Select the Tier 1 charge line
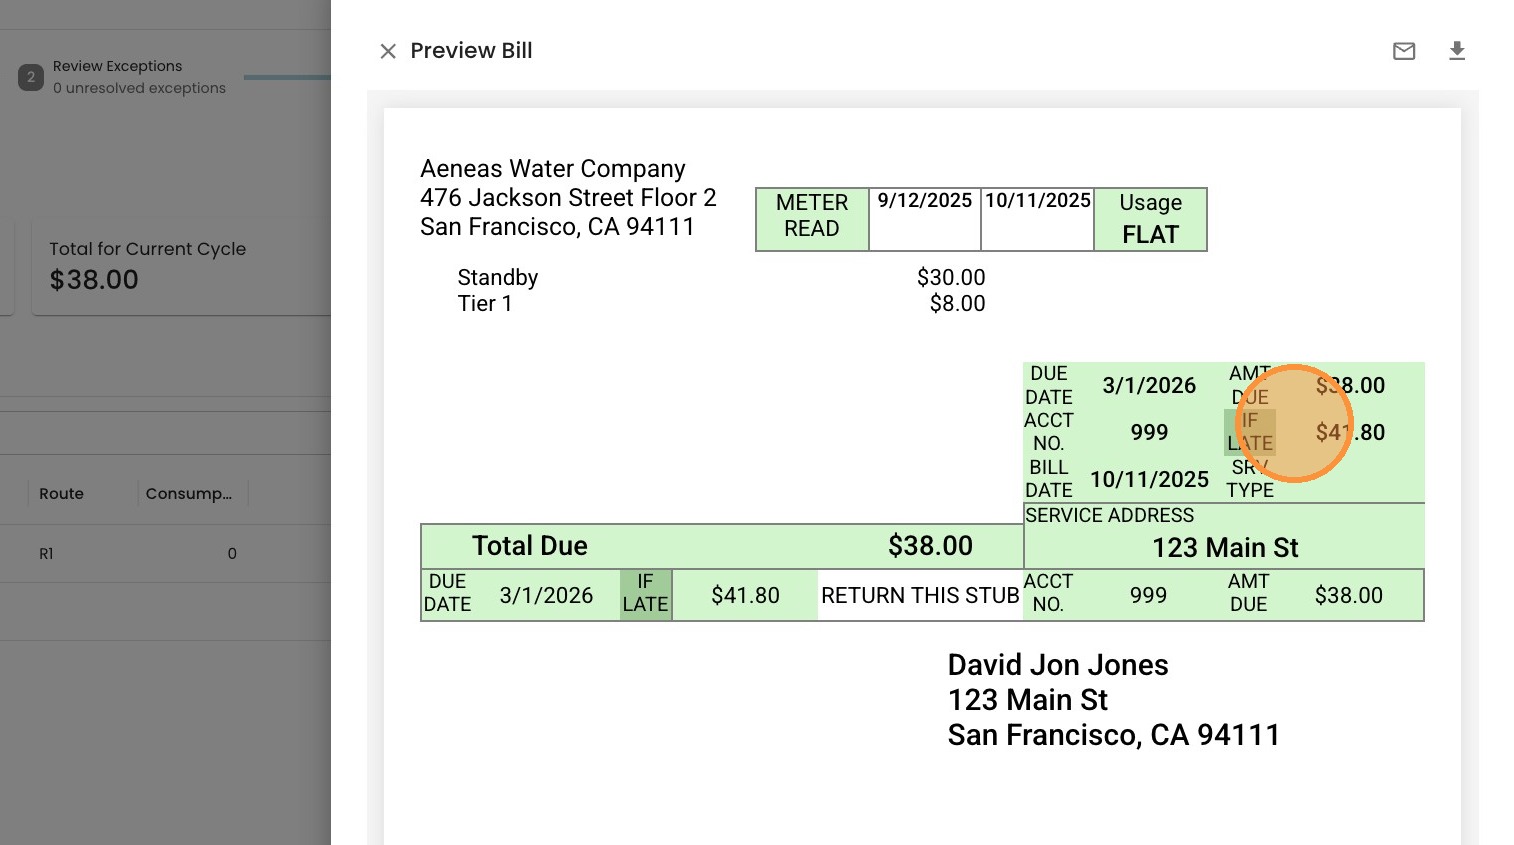Image resolution: width=1514 pixels, height=845 pixels. 485,304
